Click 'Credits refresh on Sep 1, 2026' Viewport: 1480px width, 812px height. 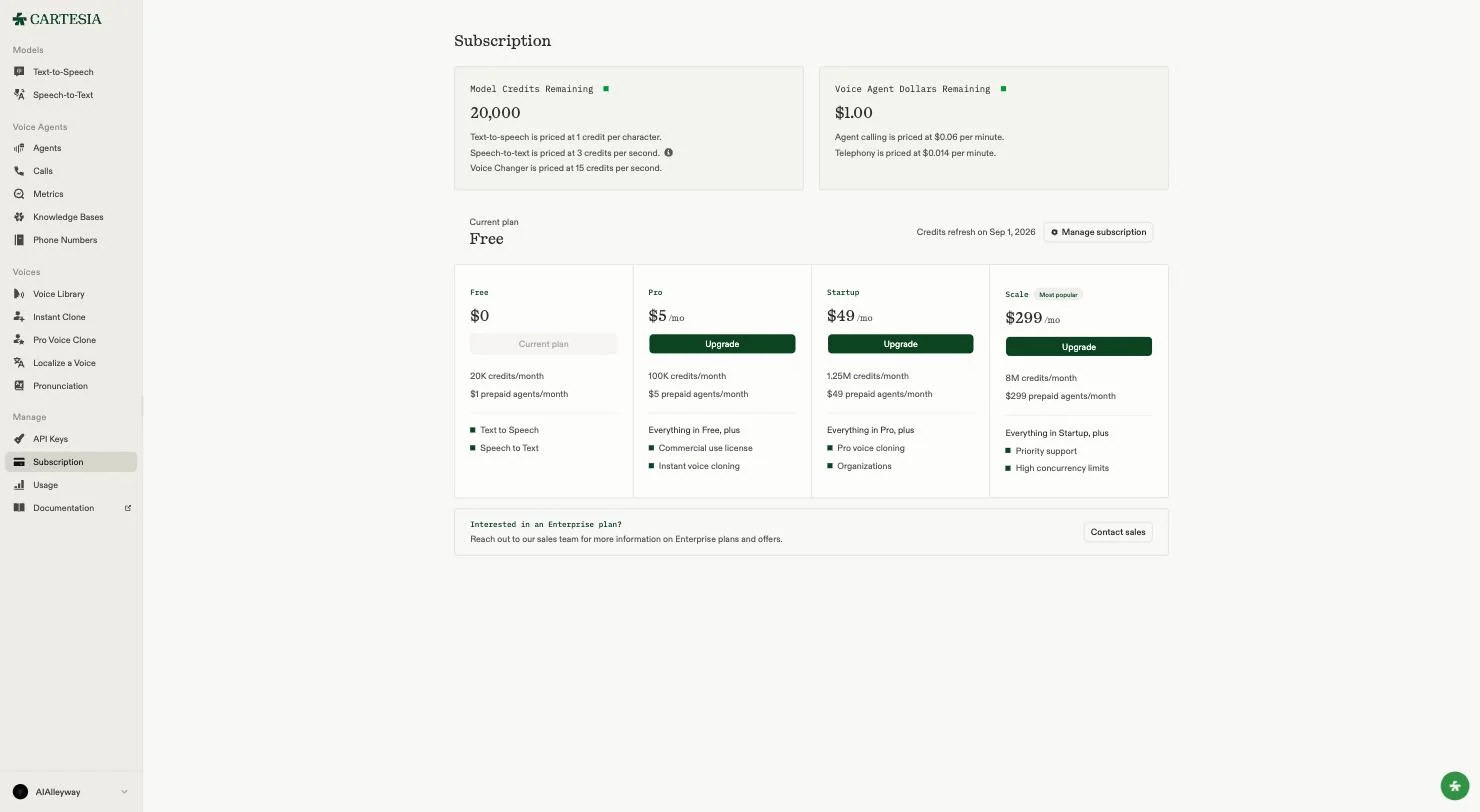coord(976,232)
